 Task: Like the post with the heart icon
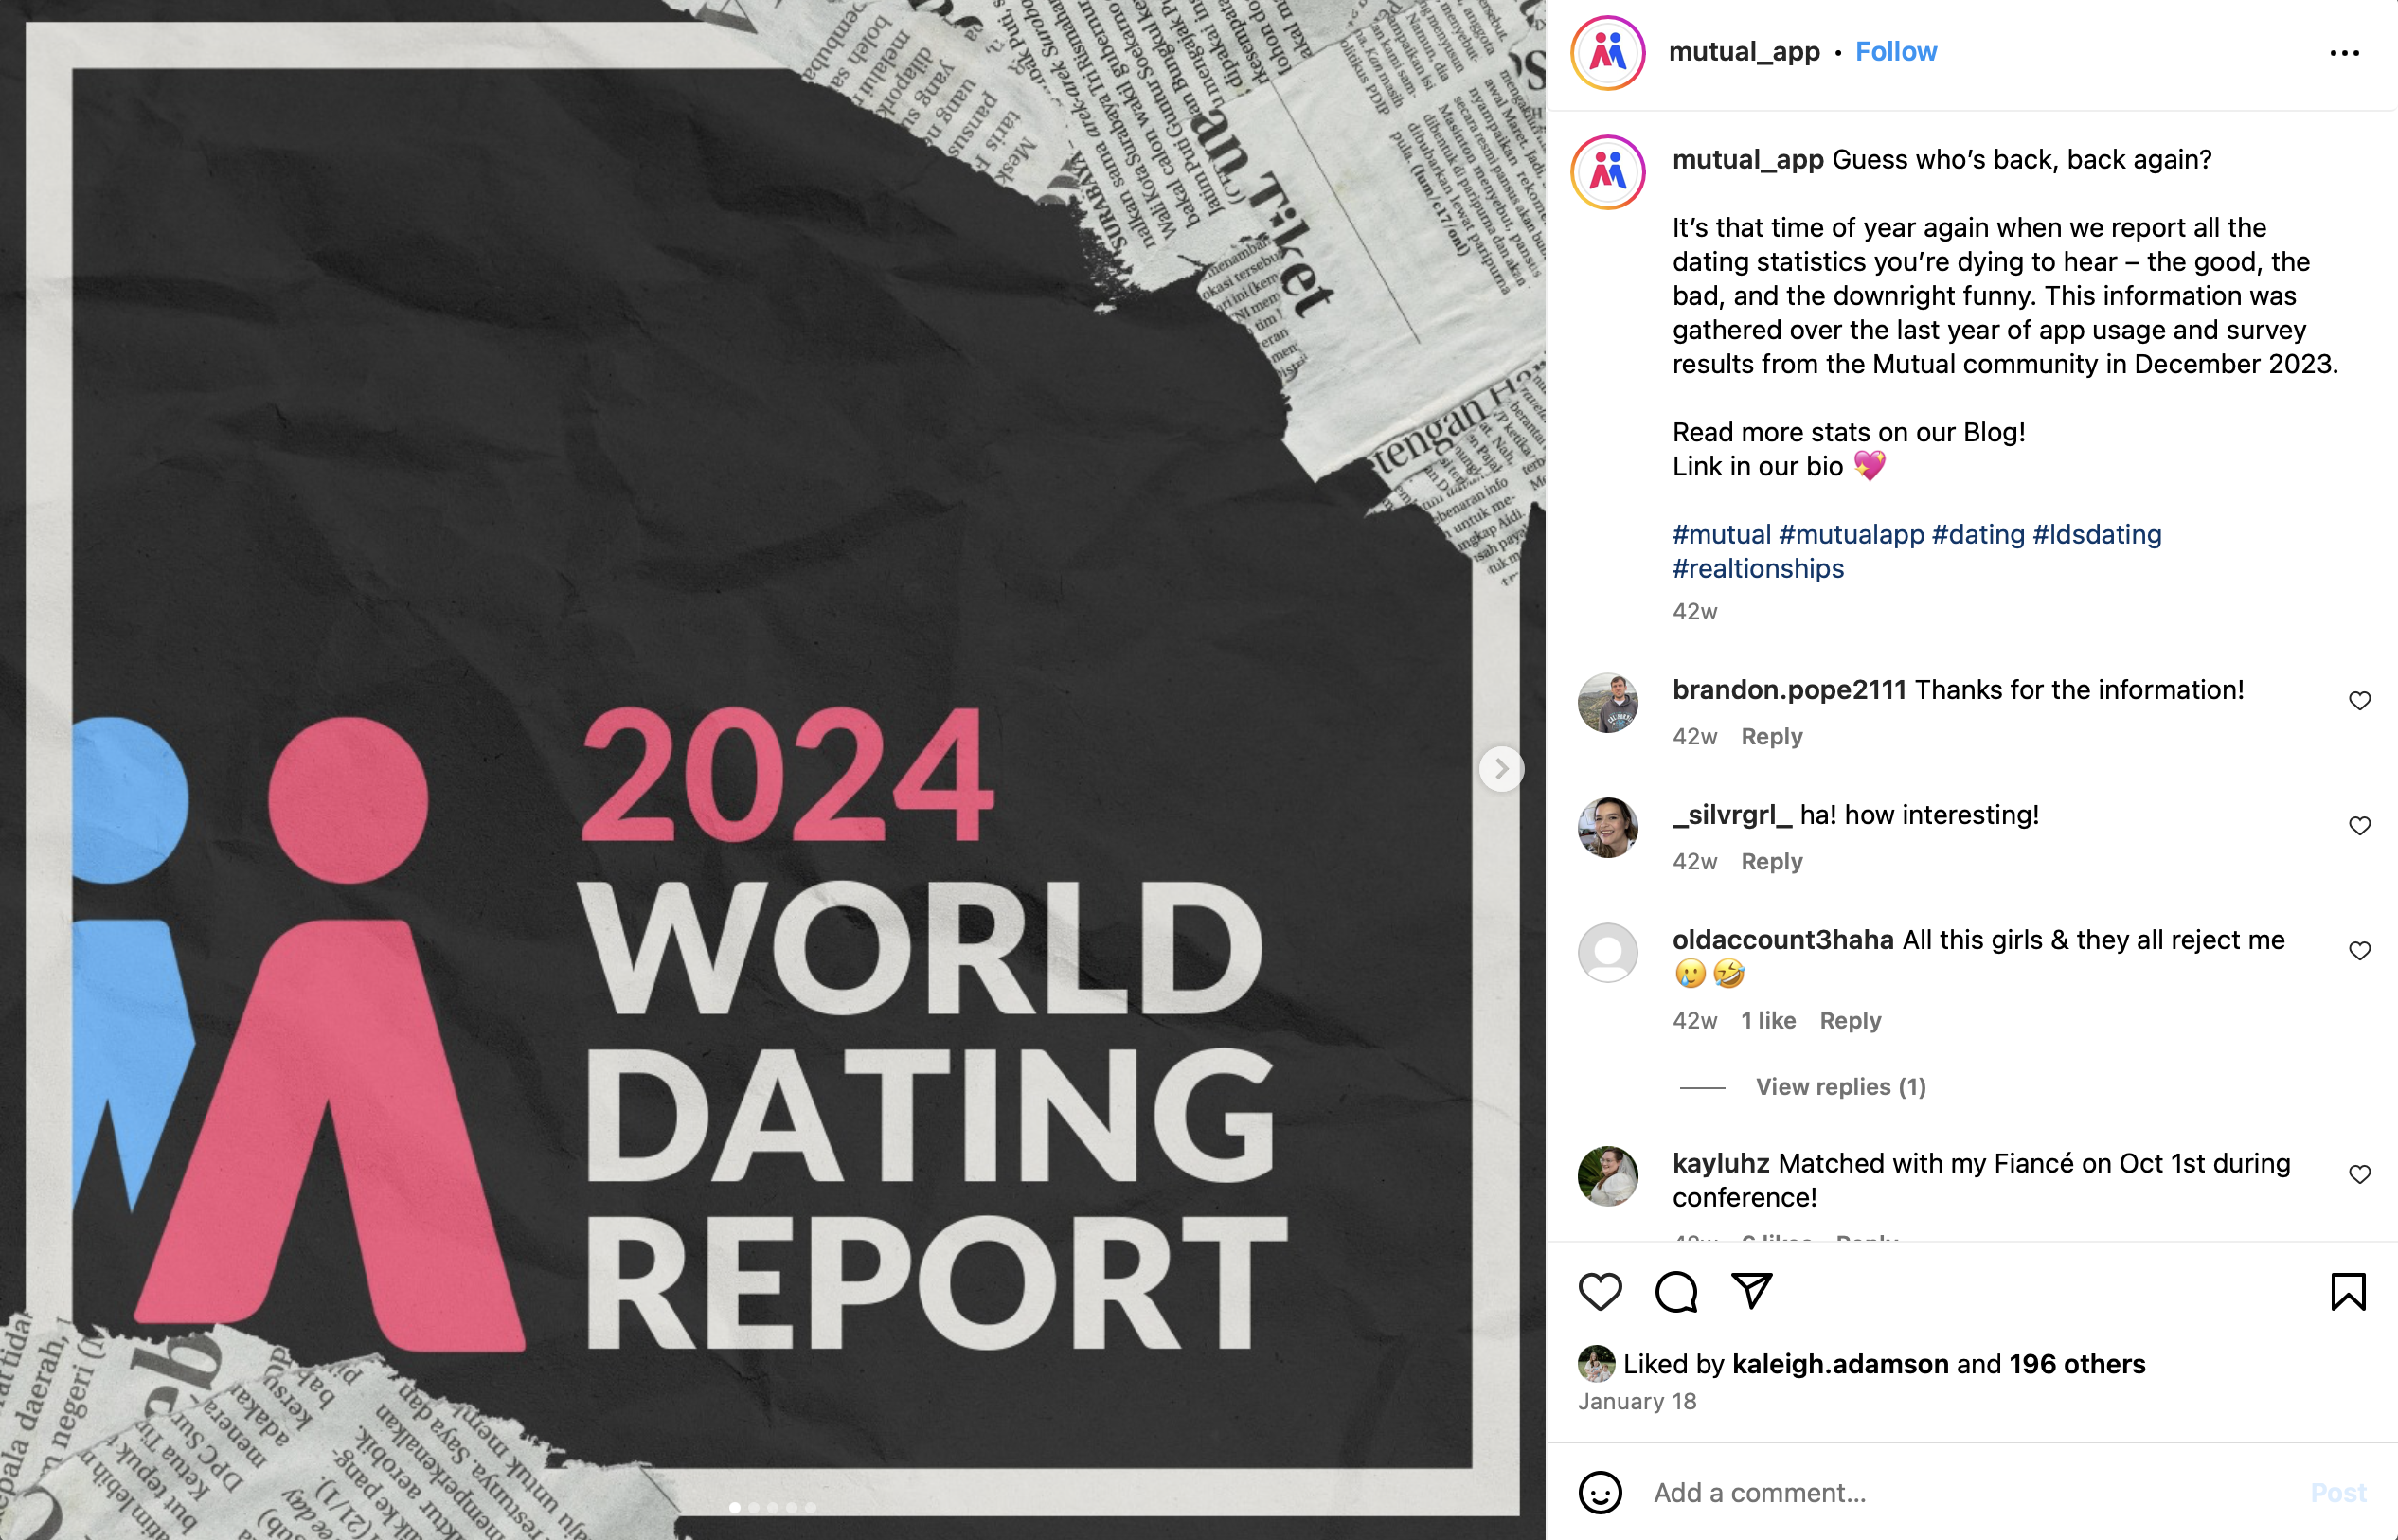pos(1599,1291)
